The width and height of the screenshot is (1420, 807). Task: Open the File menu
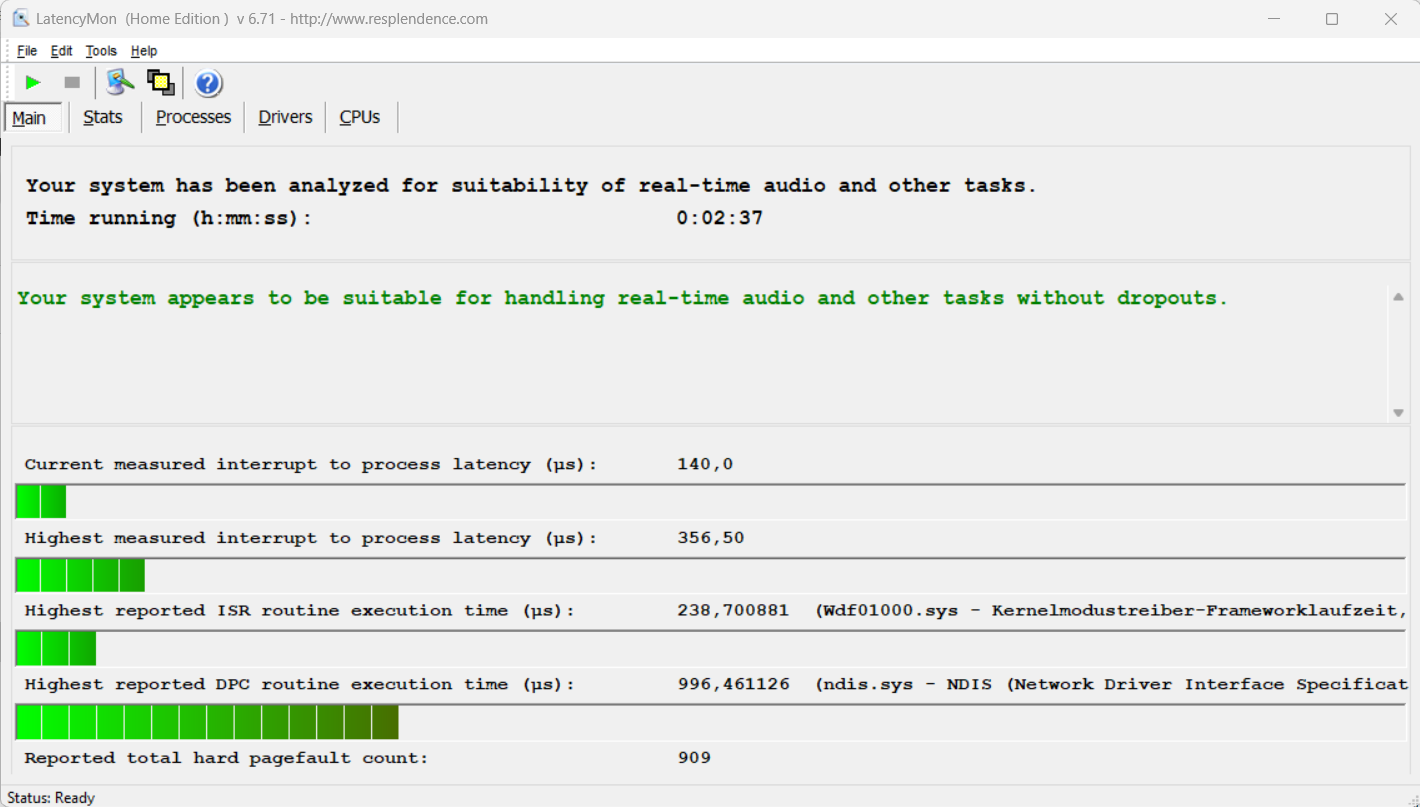coord(27,51)
